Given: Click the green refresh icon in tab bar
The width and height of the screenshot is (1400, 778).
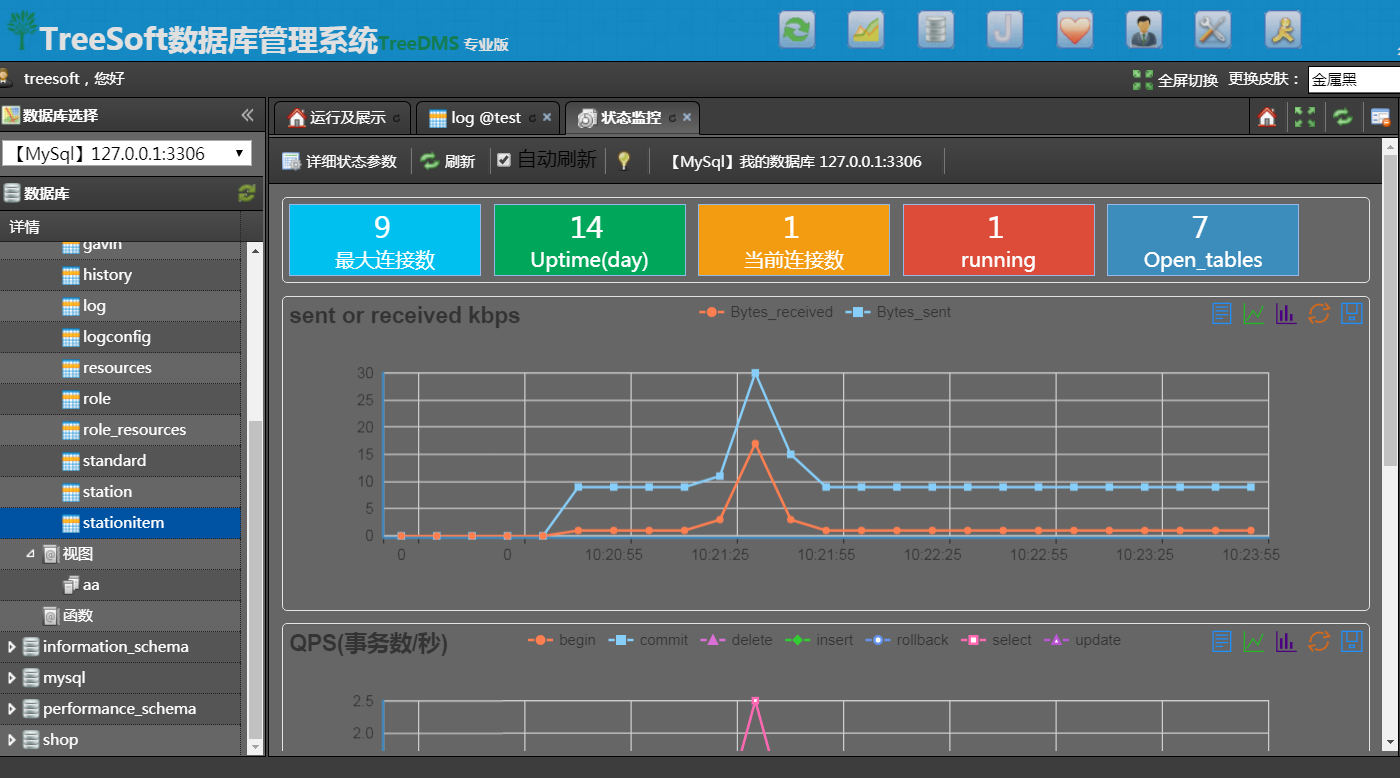Looking at the screenshot, I should pos(1343,118).
